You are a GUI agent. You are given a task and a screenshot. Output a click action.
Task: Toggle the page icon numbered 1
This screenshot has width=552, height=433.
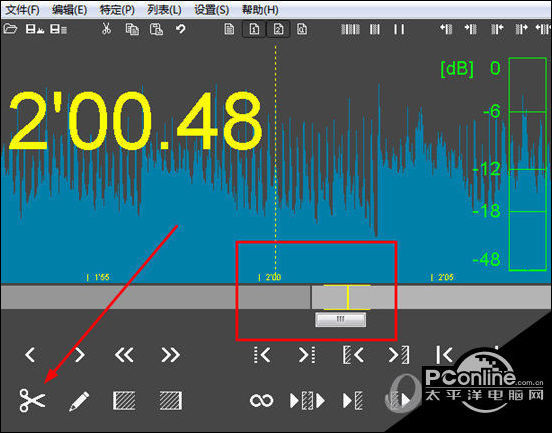254,29
